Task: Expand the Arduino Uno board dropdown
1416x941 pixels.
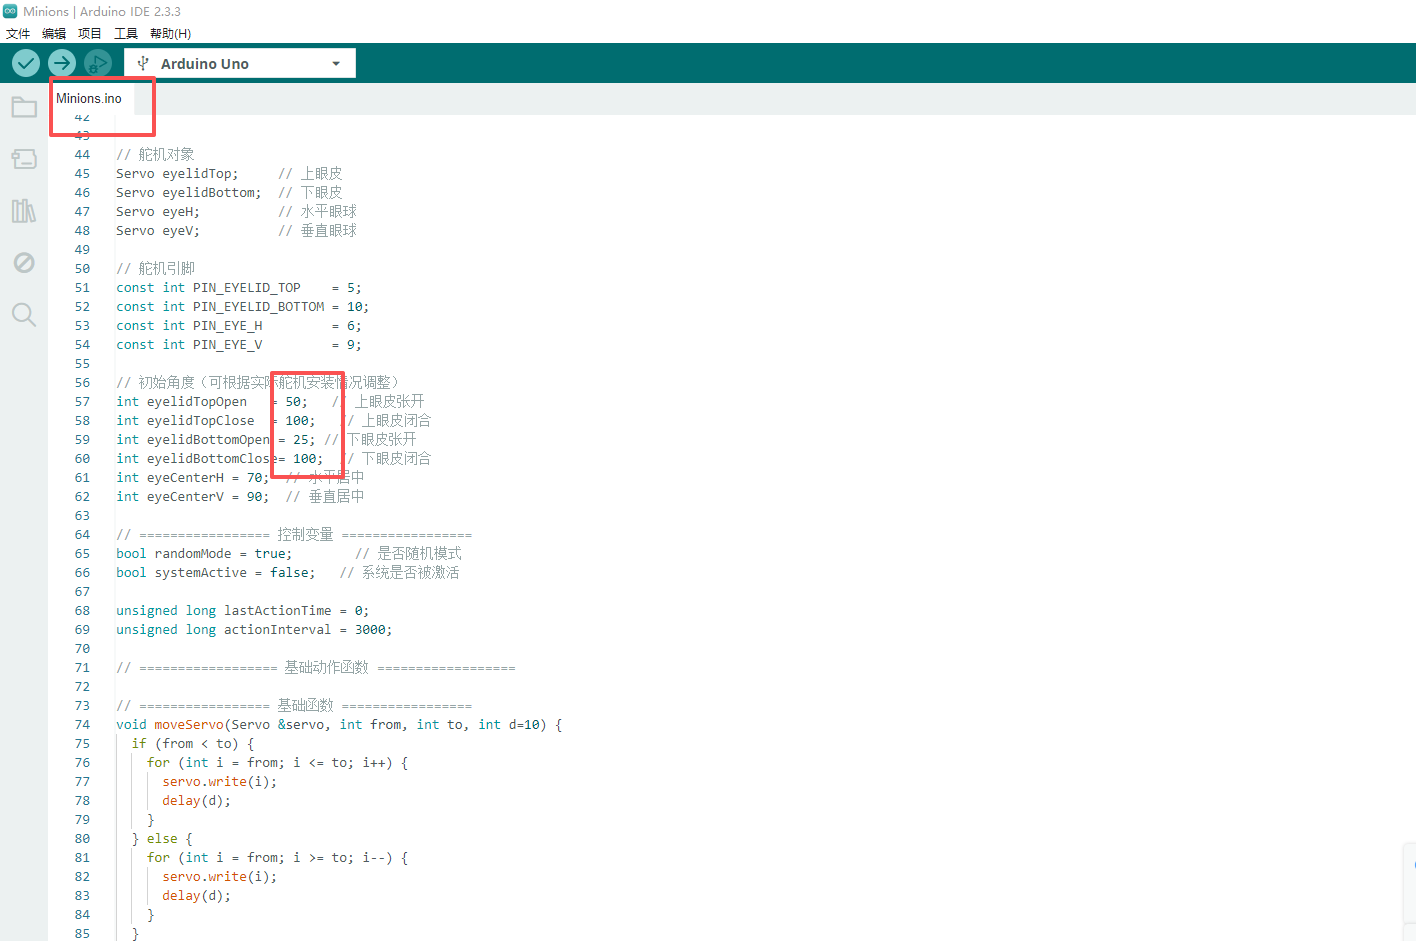Action: (336, 64)
